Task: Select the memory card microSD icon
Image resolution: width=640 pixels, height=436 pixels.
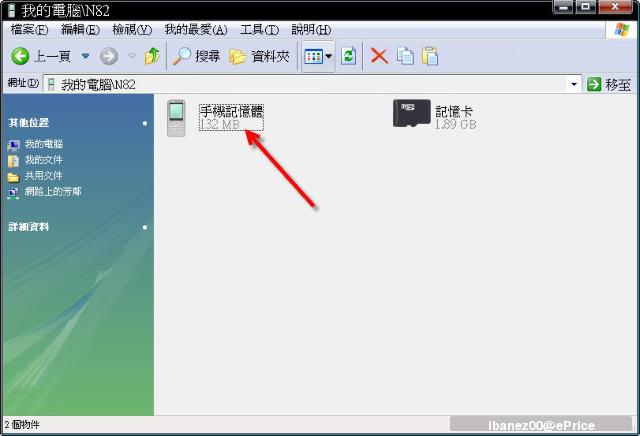Action: click(x=411, y=113)
